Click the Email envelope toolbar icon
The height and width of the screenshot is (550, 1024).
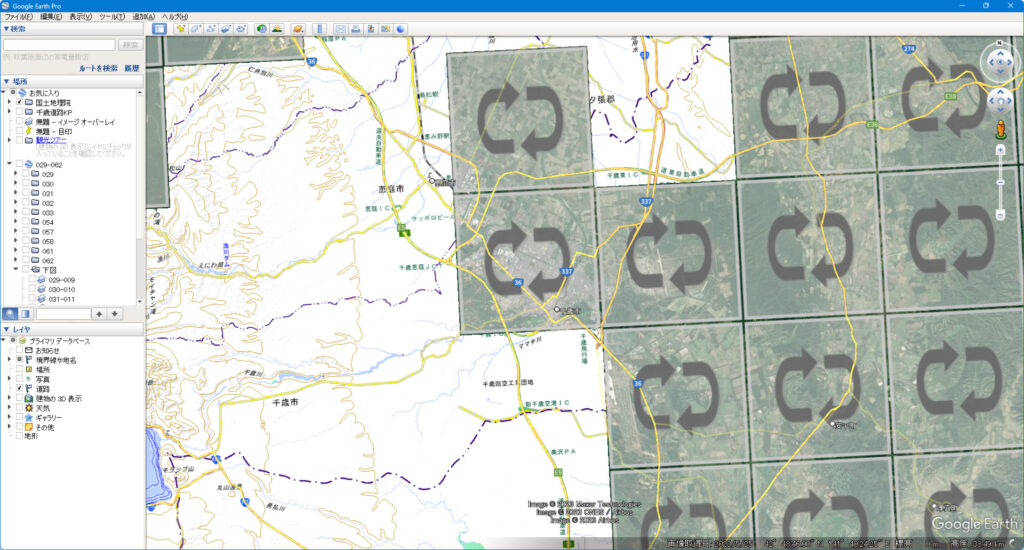coord(341,28)
